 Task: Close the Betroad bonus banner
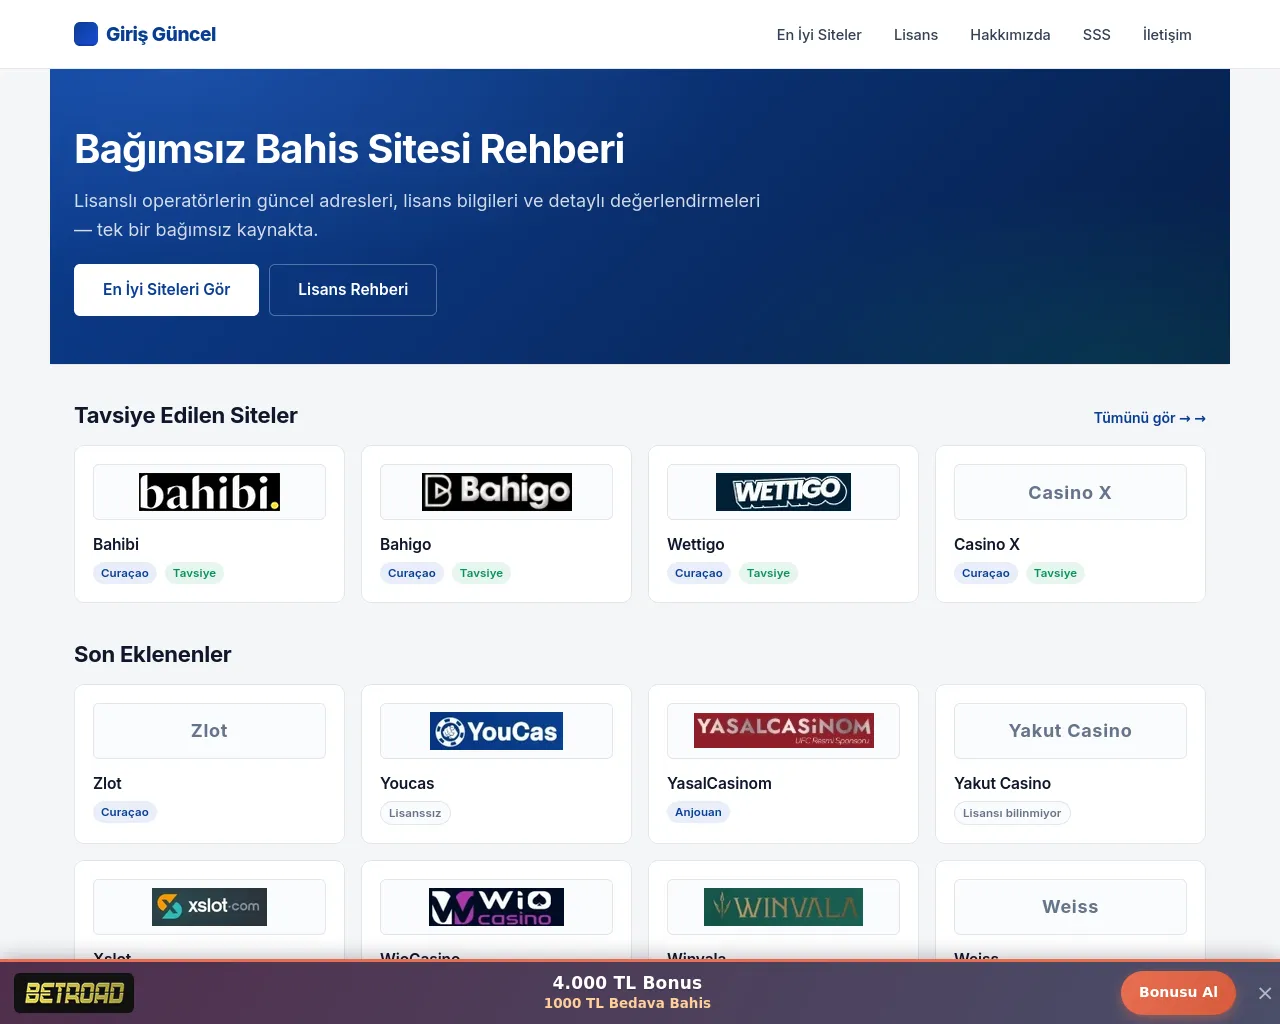[x=1265, y=993]
